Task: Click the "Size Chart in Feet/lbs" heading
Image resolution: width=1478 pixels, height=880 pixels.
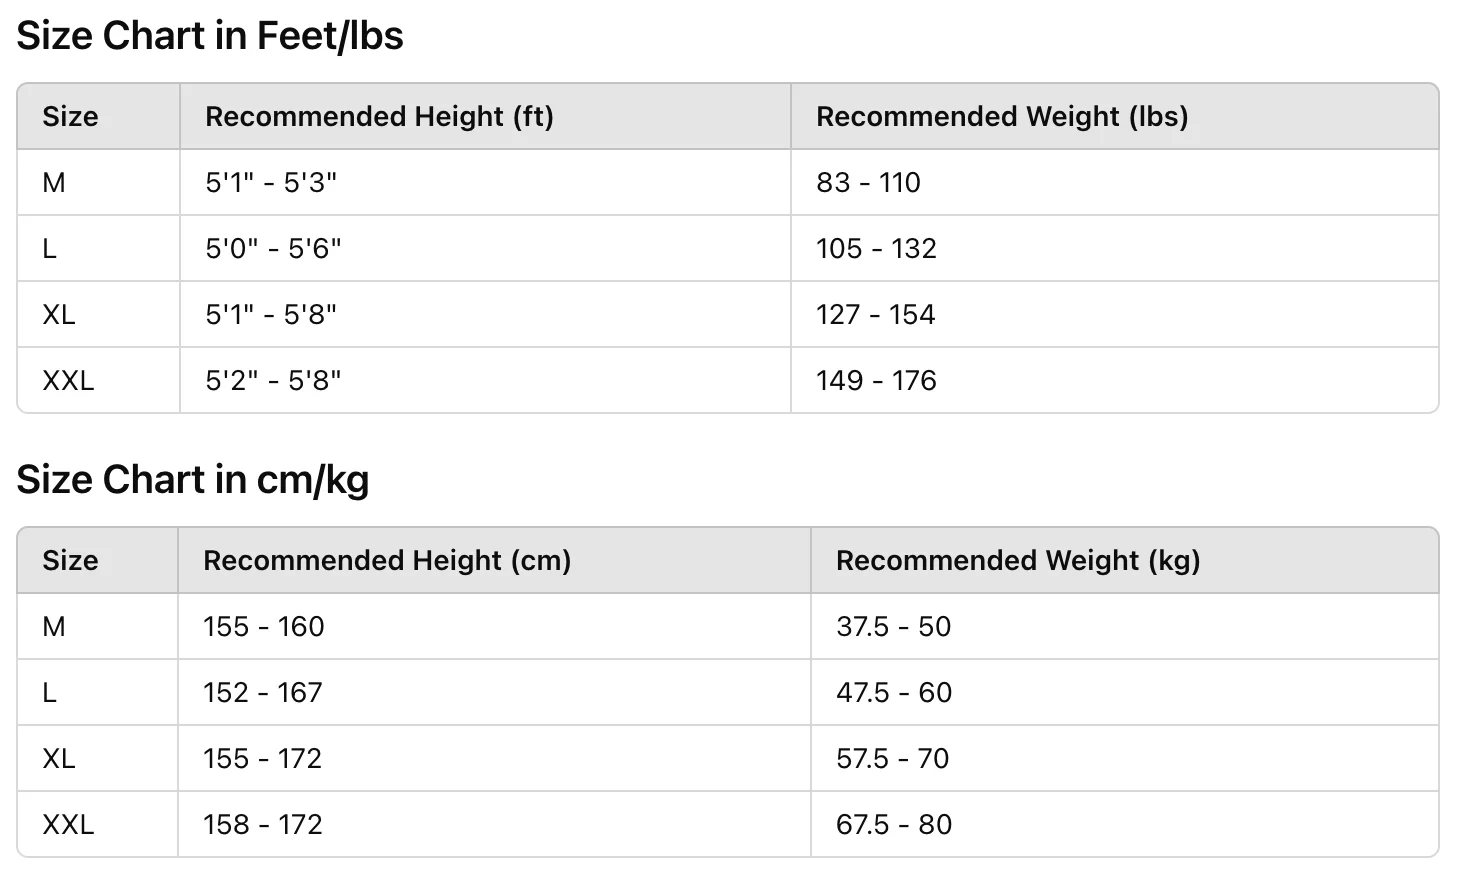Action: (210, 36)
